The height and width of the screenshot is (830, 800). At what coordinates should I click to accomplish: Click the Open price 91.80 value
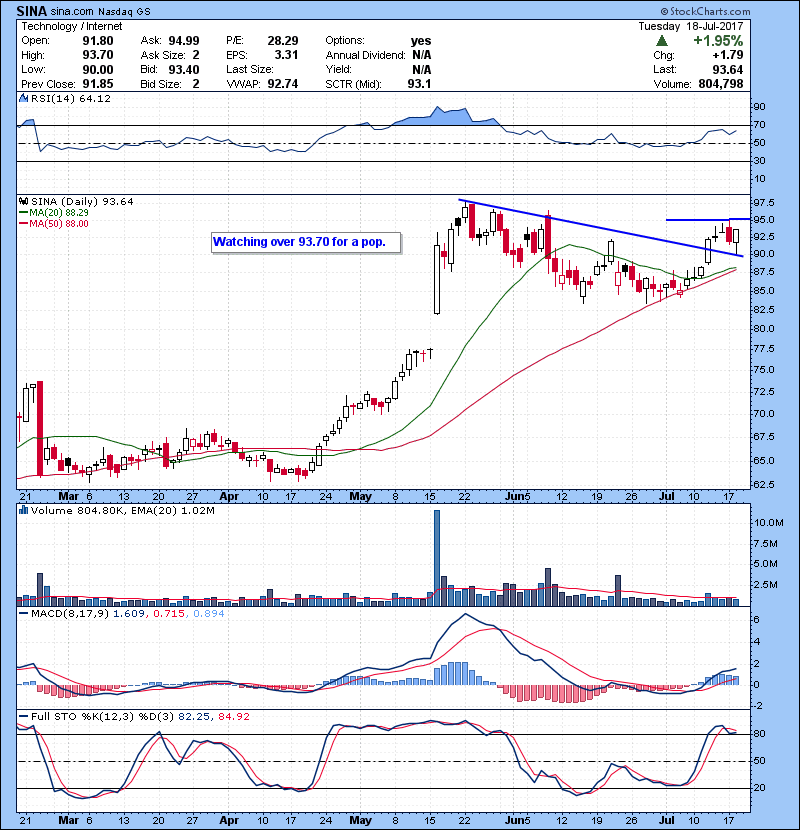[x=98, y=41]
